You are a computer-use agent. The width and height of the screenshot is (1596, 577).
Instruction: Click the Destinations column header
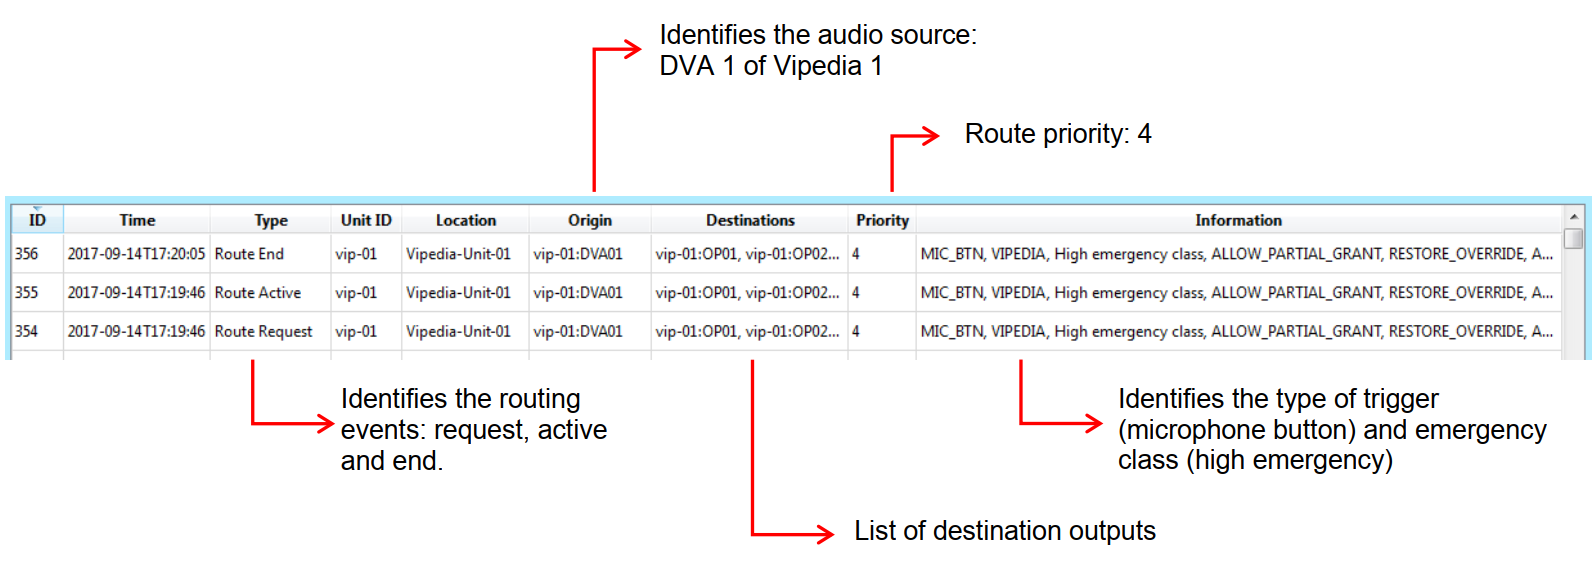coord(750,220)
